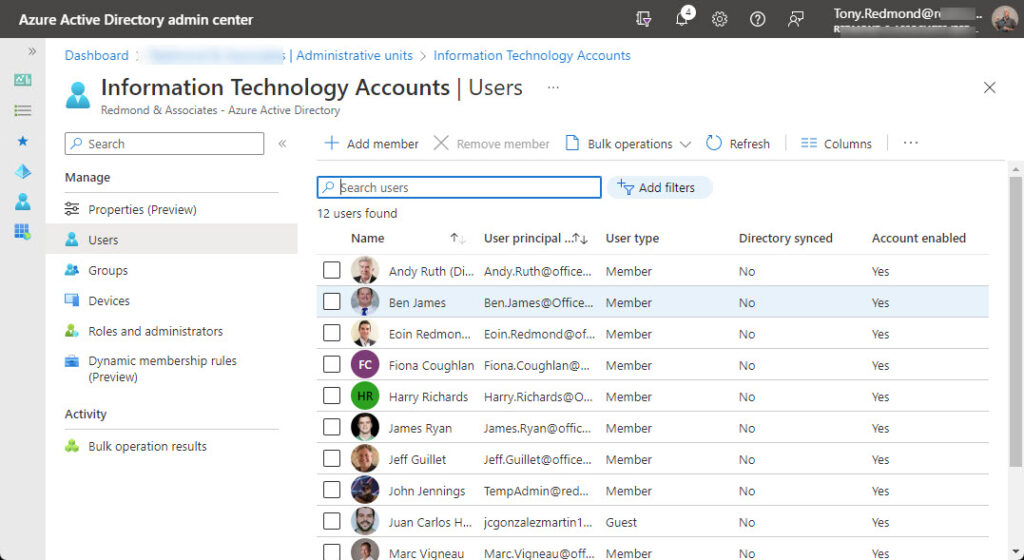Tick the checkbox for James Ryan

332,427
